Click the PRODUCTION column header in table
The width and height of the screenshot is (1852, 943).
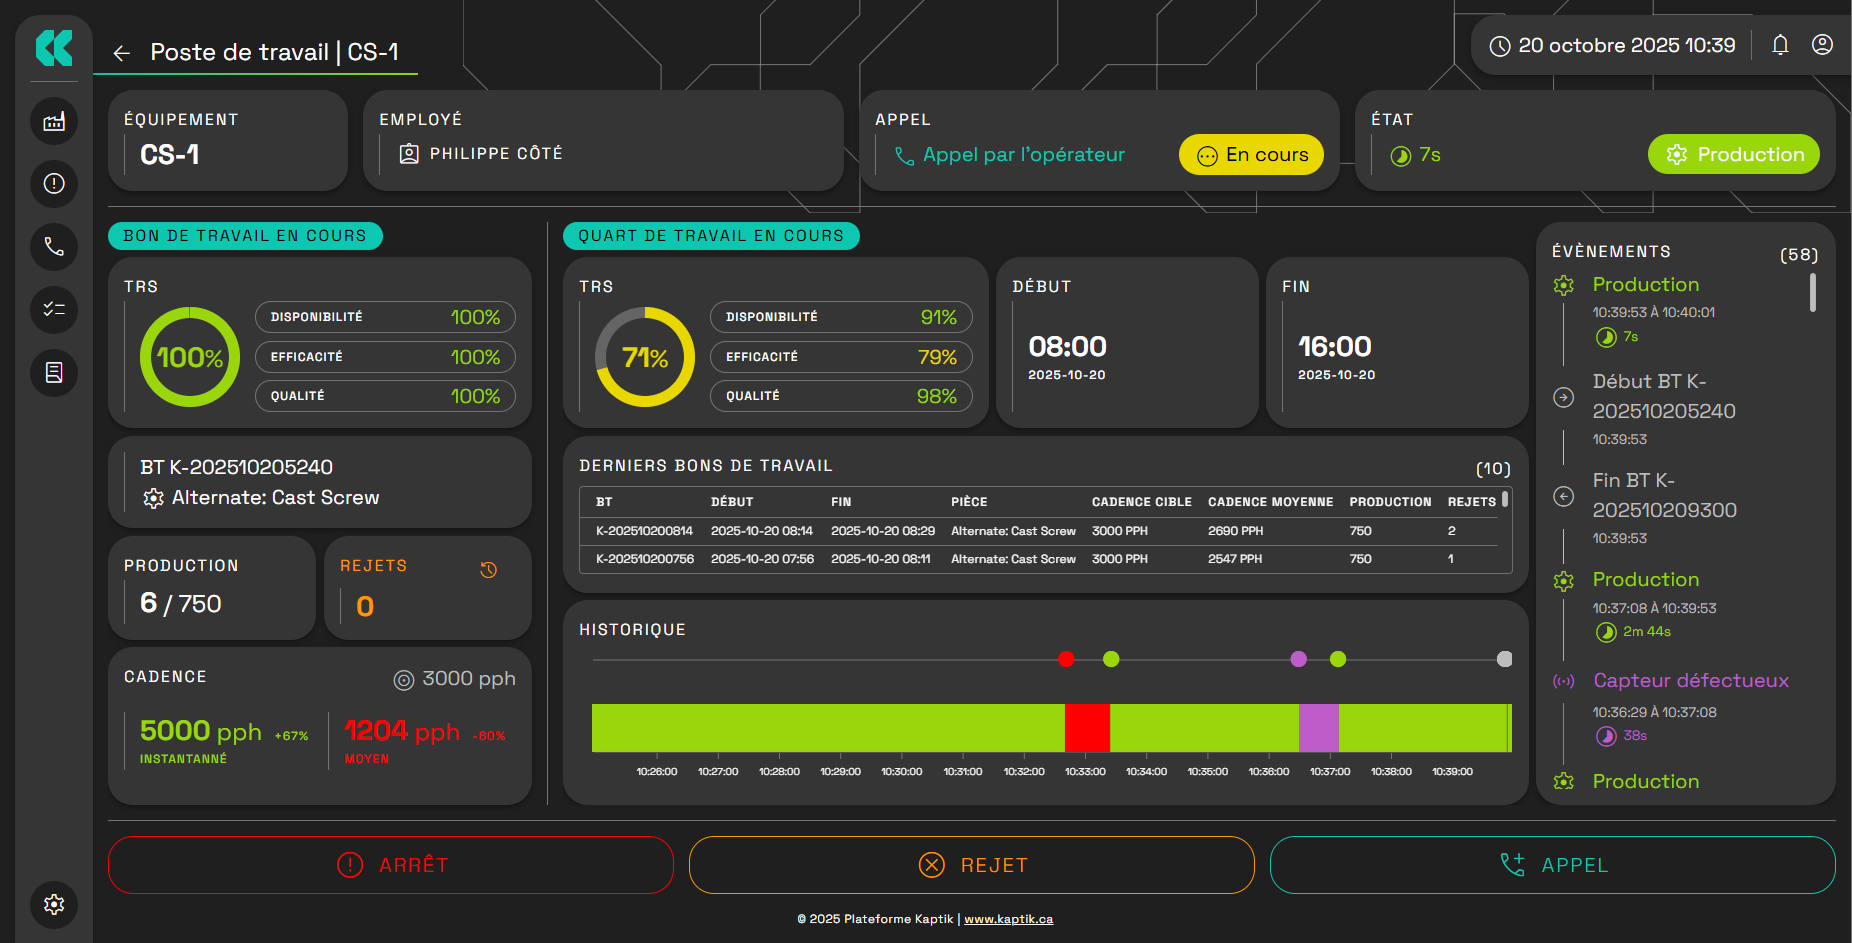(1390, 502)
